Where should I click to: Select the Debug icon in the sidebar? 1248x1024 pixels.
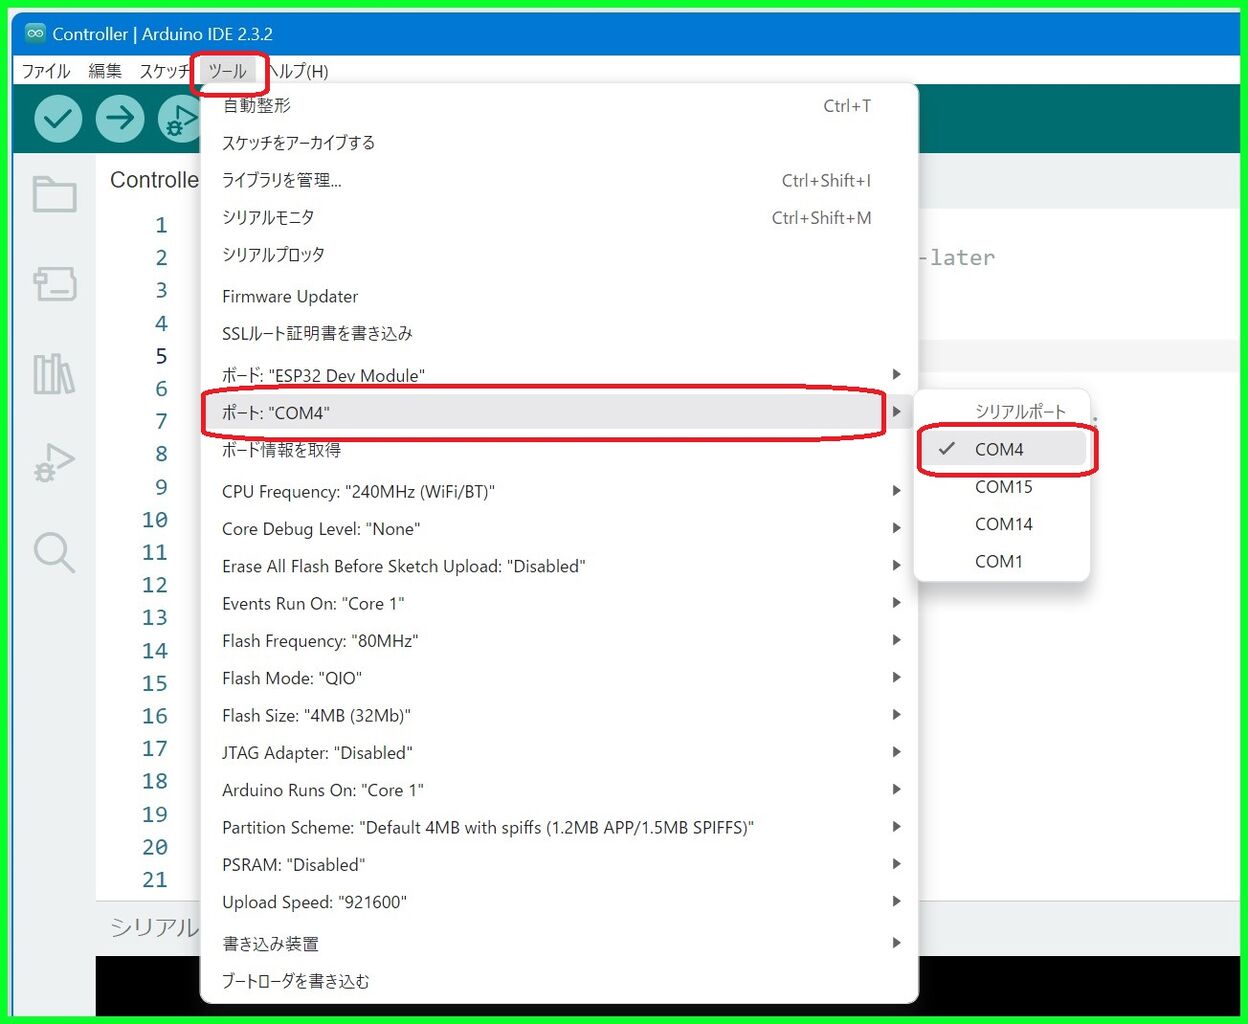[x=54, y=463]
